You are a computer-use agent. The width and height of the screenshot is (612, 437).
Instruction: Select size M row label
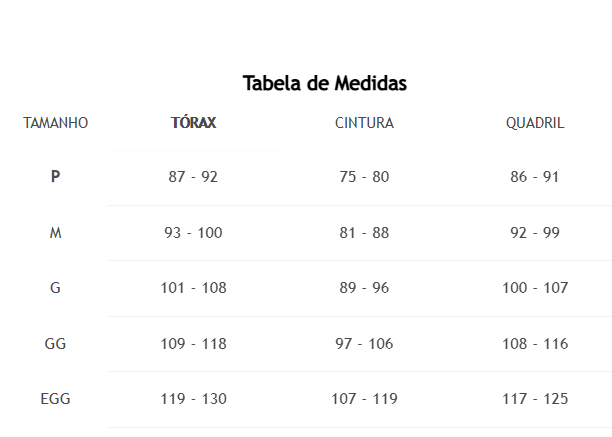(56, 233)
